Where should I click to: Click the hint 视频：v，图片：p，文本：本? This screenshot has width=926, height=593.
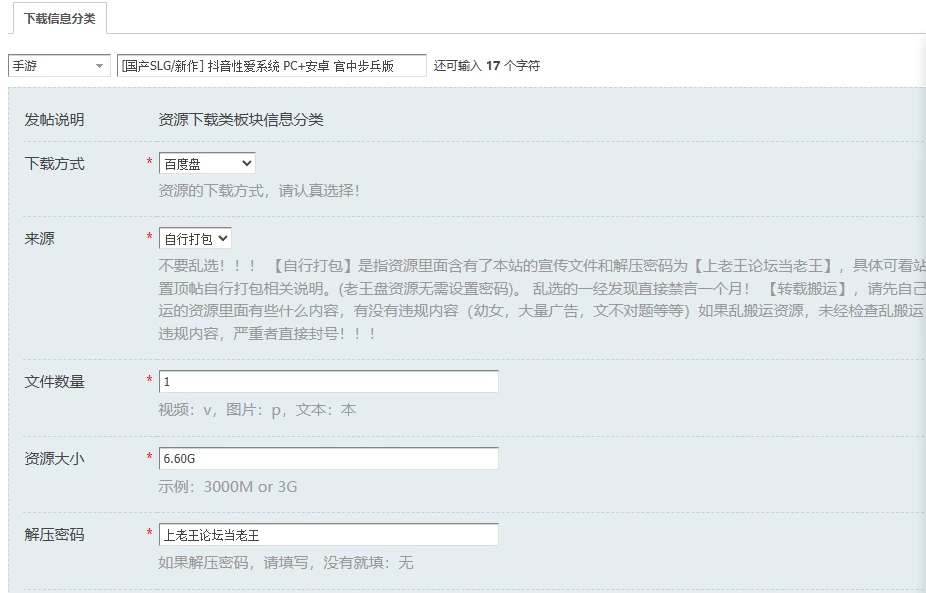[x=257, y=409]
